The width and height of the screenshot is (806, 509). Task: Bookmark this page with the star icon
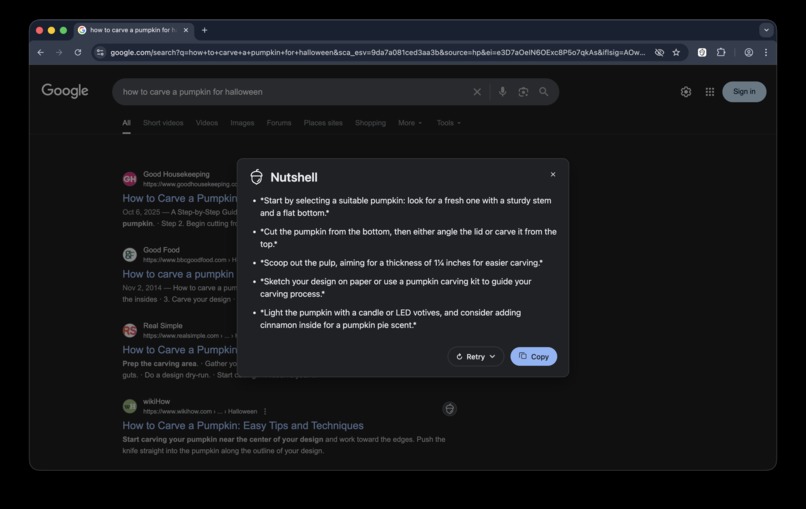(x=676, y=52)
